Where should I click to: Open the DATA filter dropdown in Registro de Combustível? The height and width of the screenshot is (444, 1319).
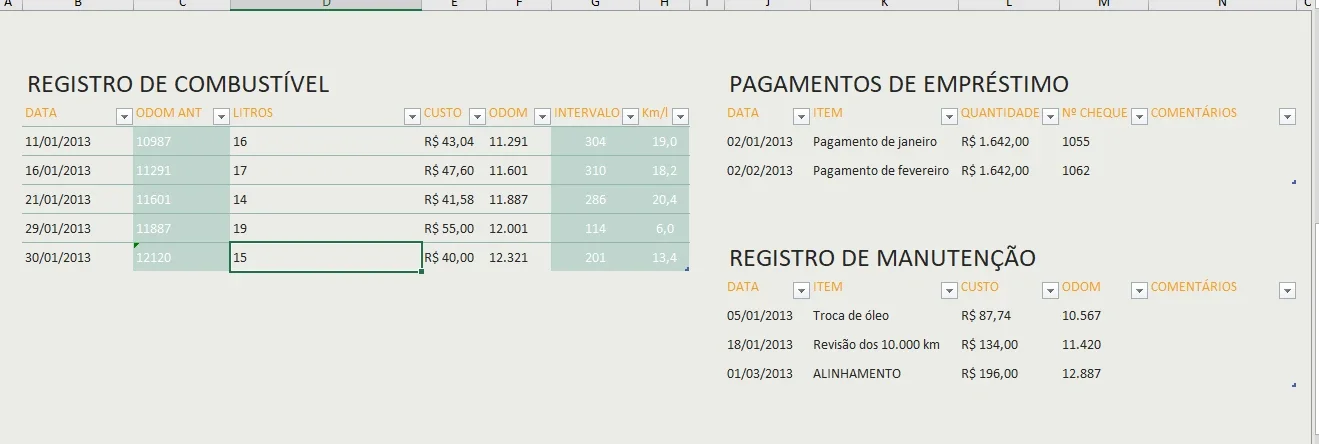124,117
